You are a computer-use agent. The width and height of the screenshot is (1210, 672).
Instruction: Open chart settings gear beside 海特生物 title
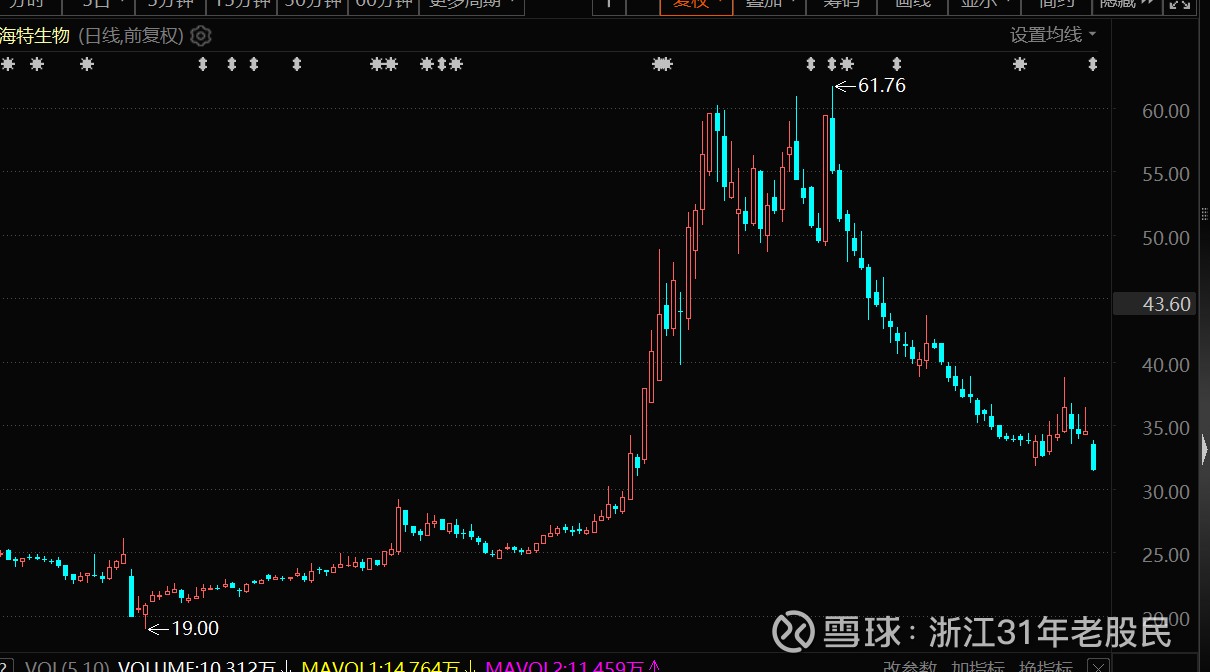201,37
